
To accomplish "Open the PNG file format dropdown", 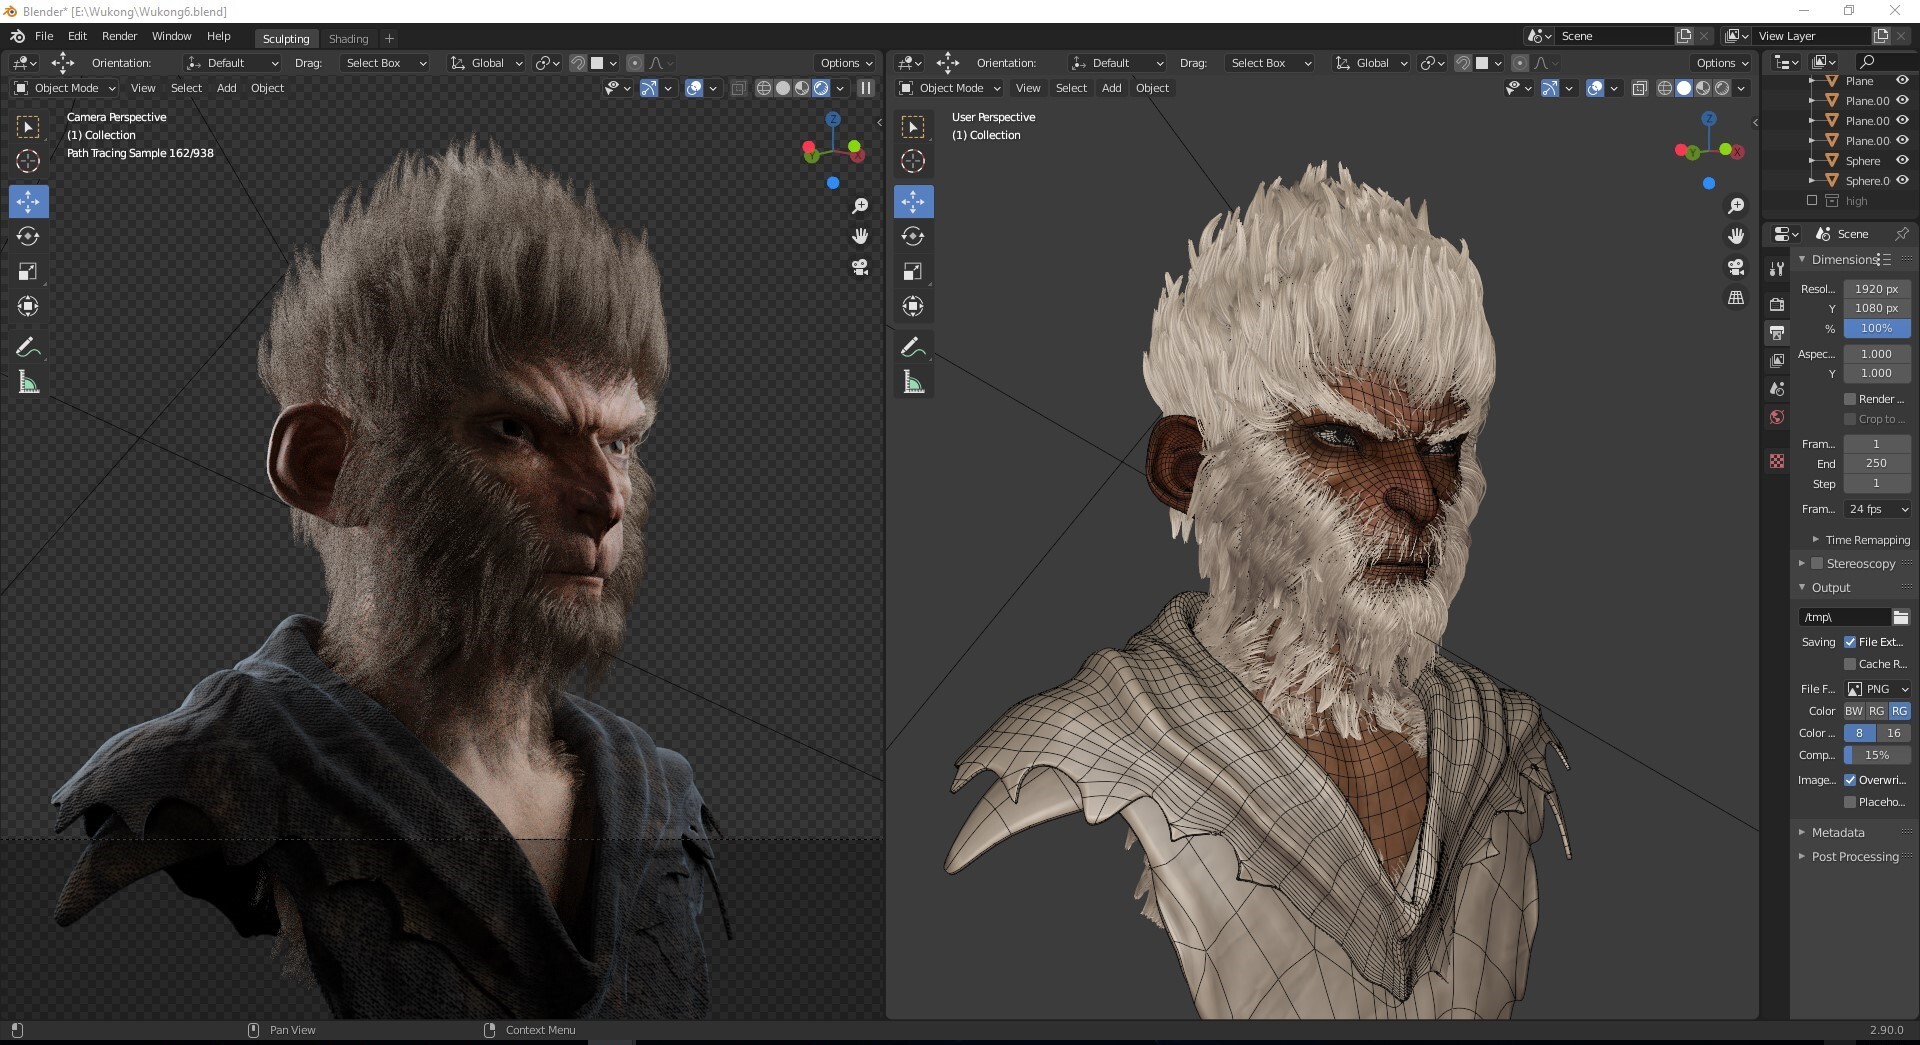I will [x=1877, y=689].
